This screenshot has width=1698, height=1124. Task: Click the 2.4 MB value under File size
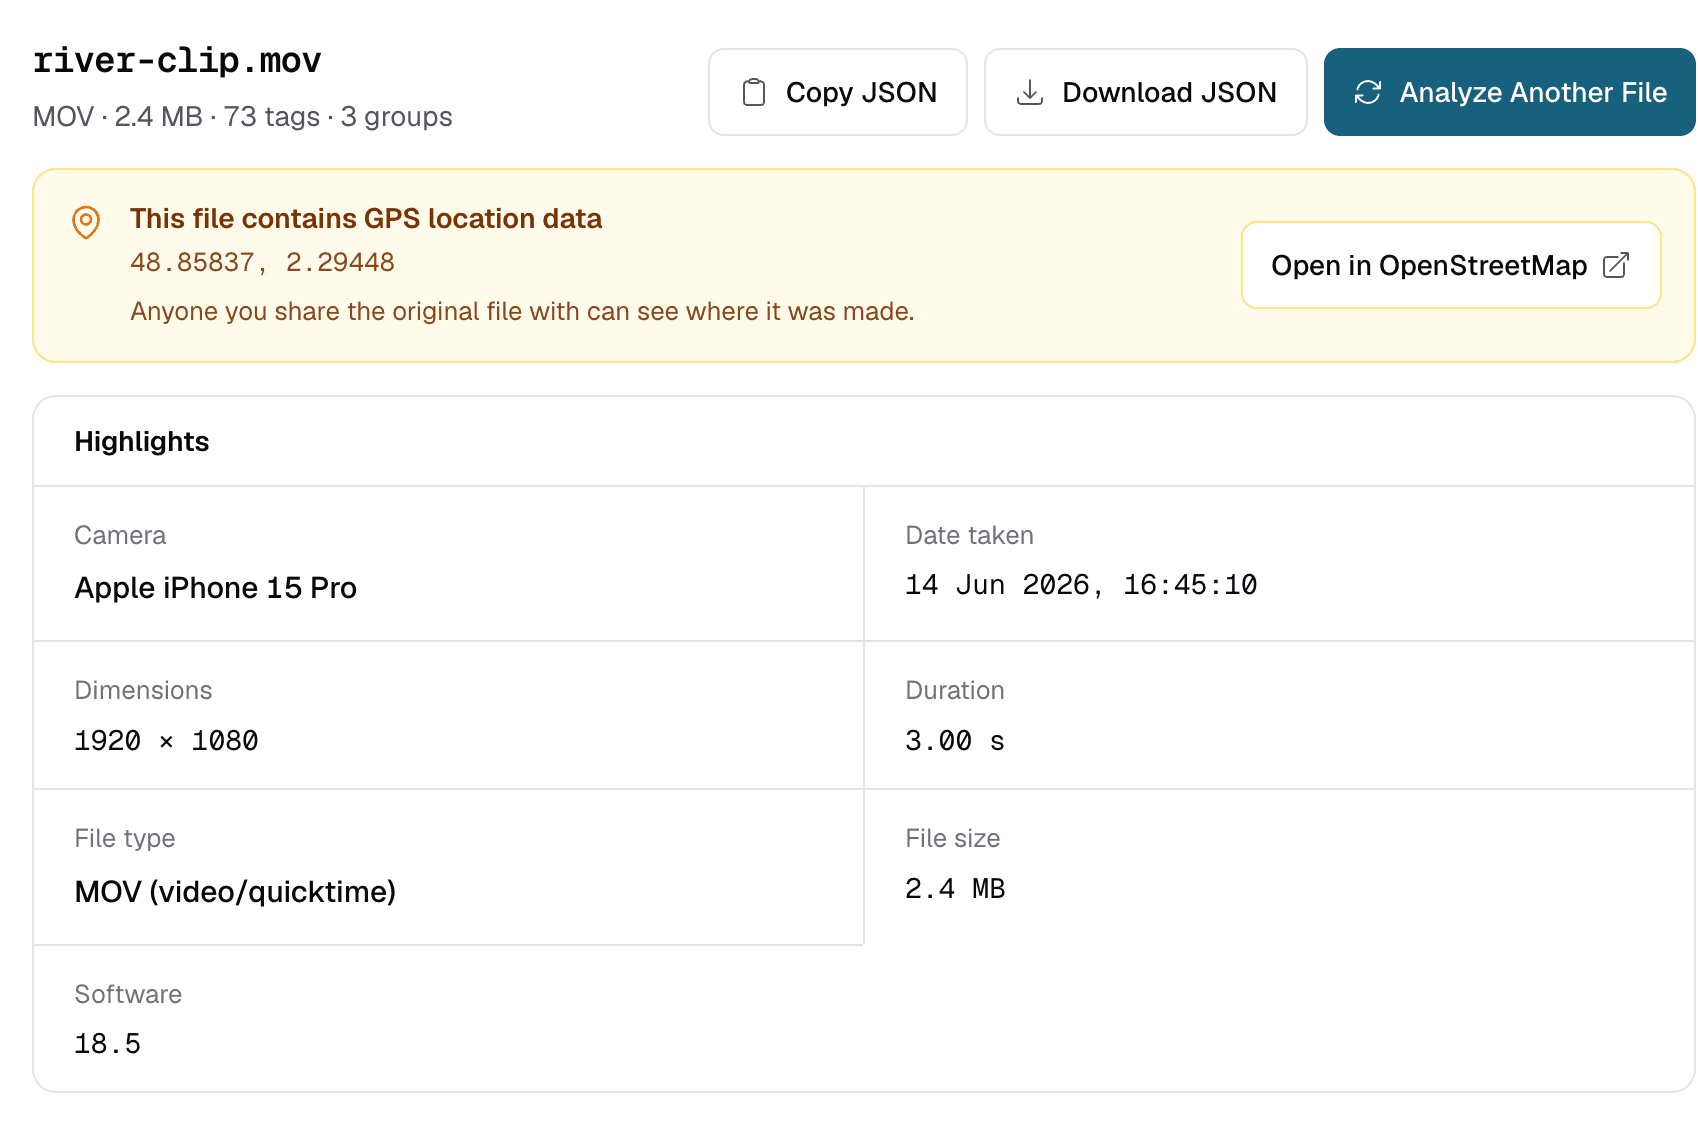[x=955, y=889]
